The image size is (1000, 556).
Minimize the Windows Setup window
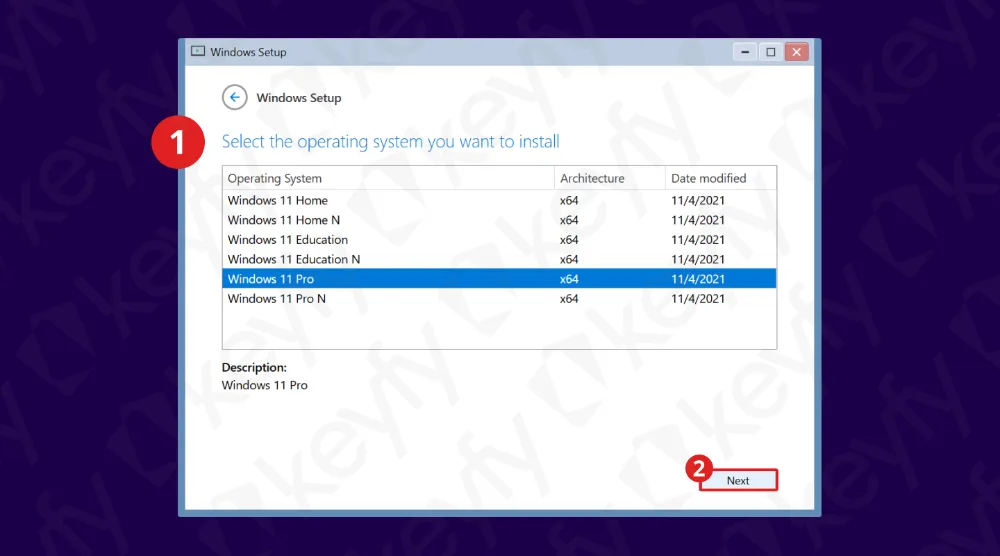click(745, 52)
